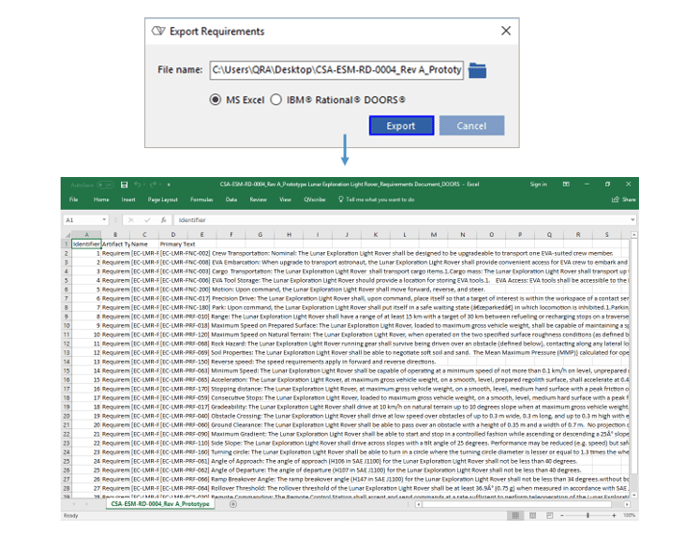The width and height of the screenshot is (688, 535).
Task: Open the Undo history dropdown arrow
Action: pos(144,185)
